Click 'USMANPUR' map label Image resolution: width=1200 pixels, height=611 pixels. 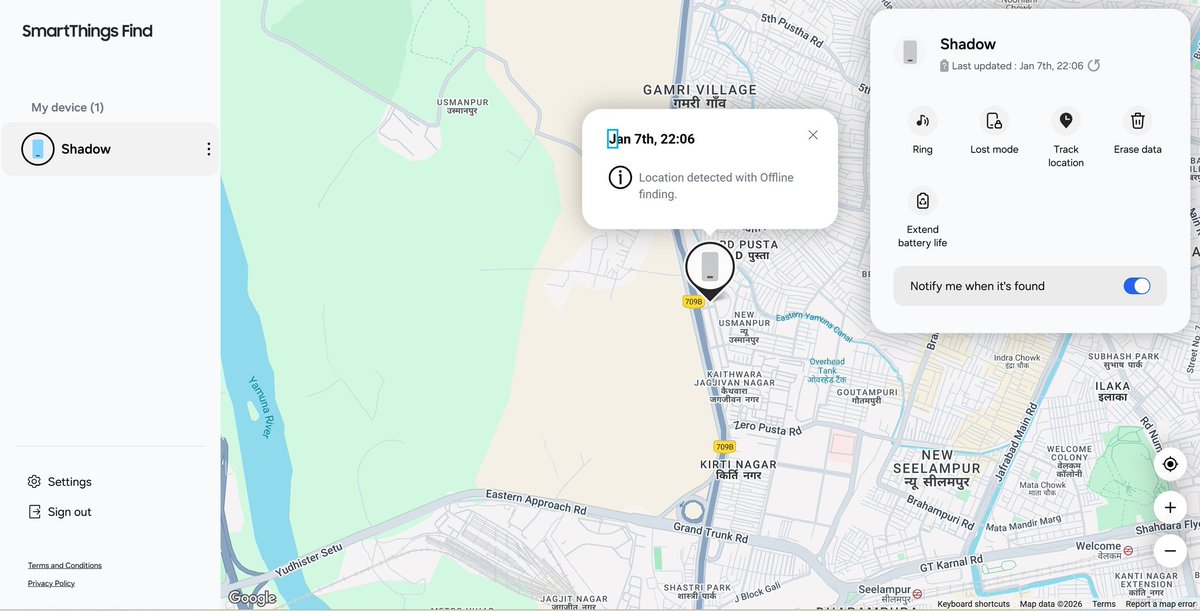(x=462, y=101)
